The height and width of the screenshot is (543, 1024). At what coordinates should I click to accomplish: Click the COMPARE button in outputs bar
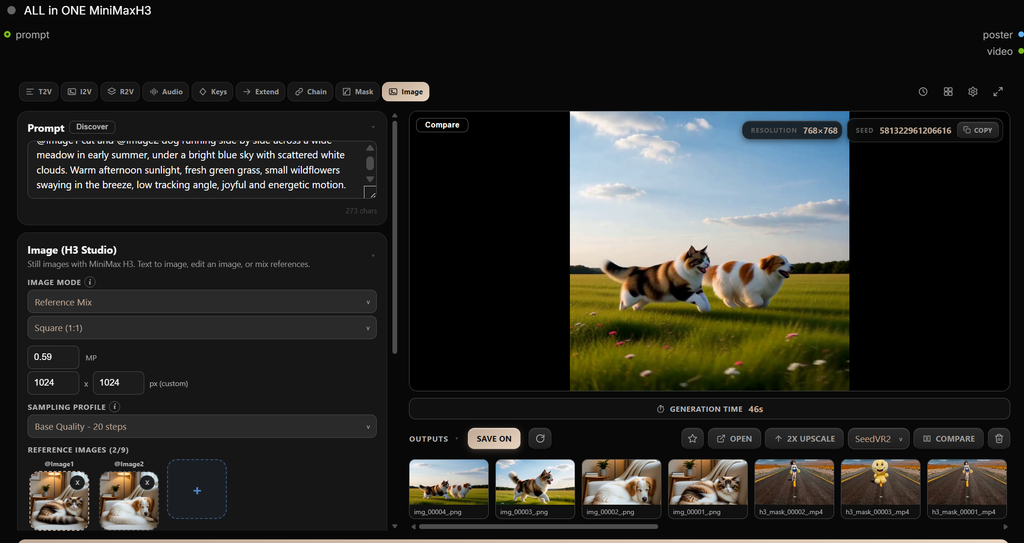tap(948, 438)
